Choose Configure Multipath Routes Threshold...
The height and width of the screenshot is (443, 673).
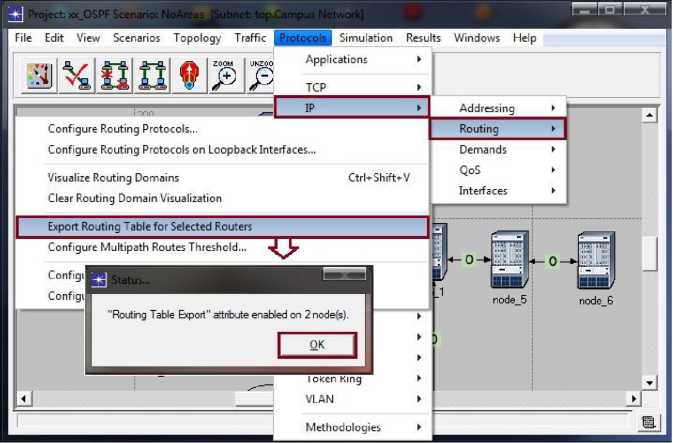pos(222,247)
